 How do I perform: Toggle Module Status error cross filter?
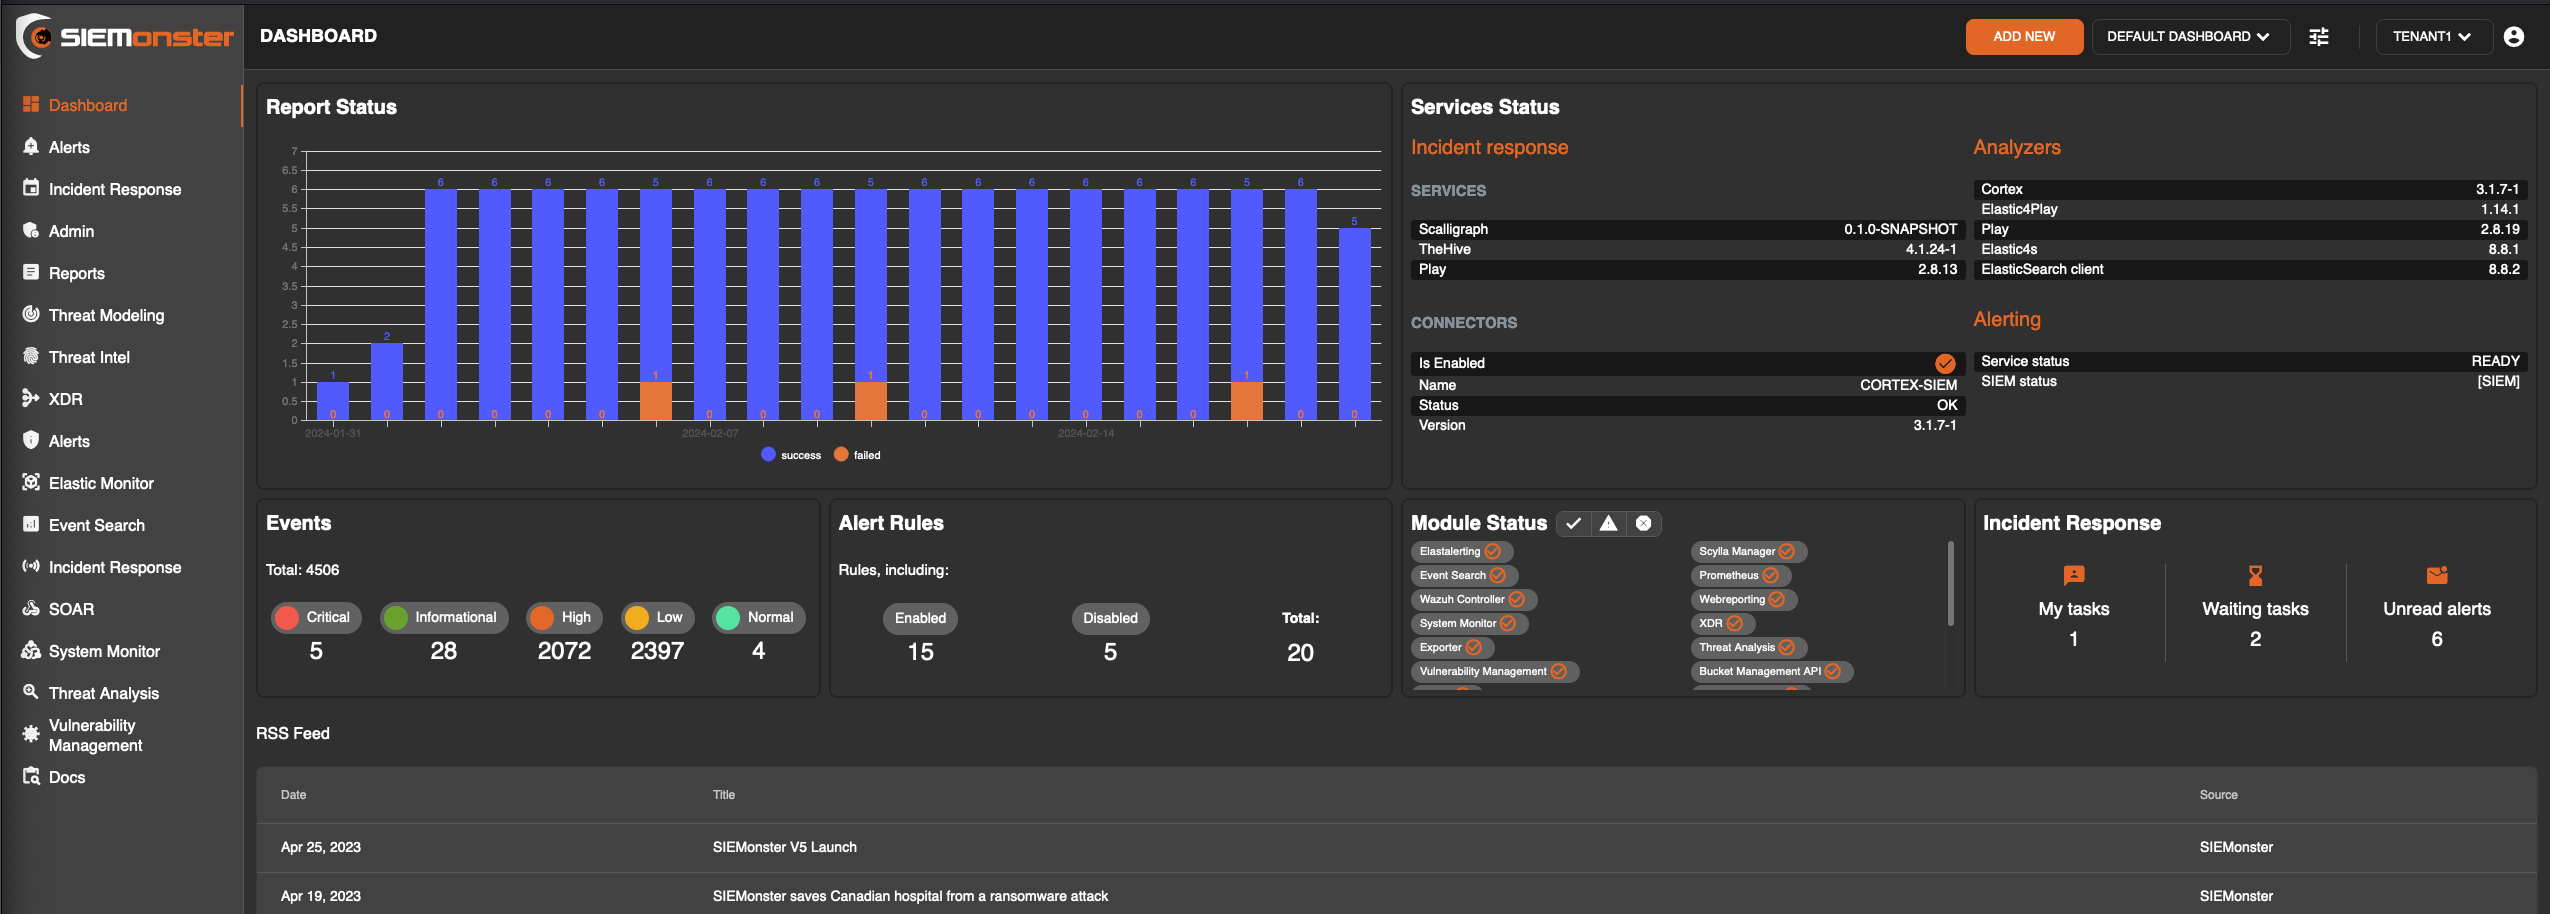pos(1643,523)
